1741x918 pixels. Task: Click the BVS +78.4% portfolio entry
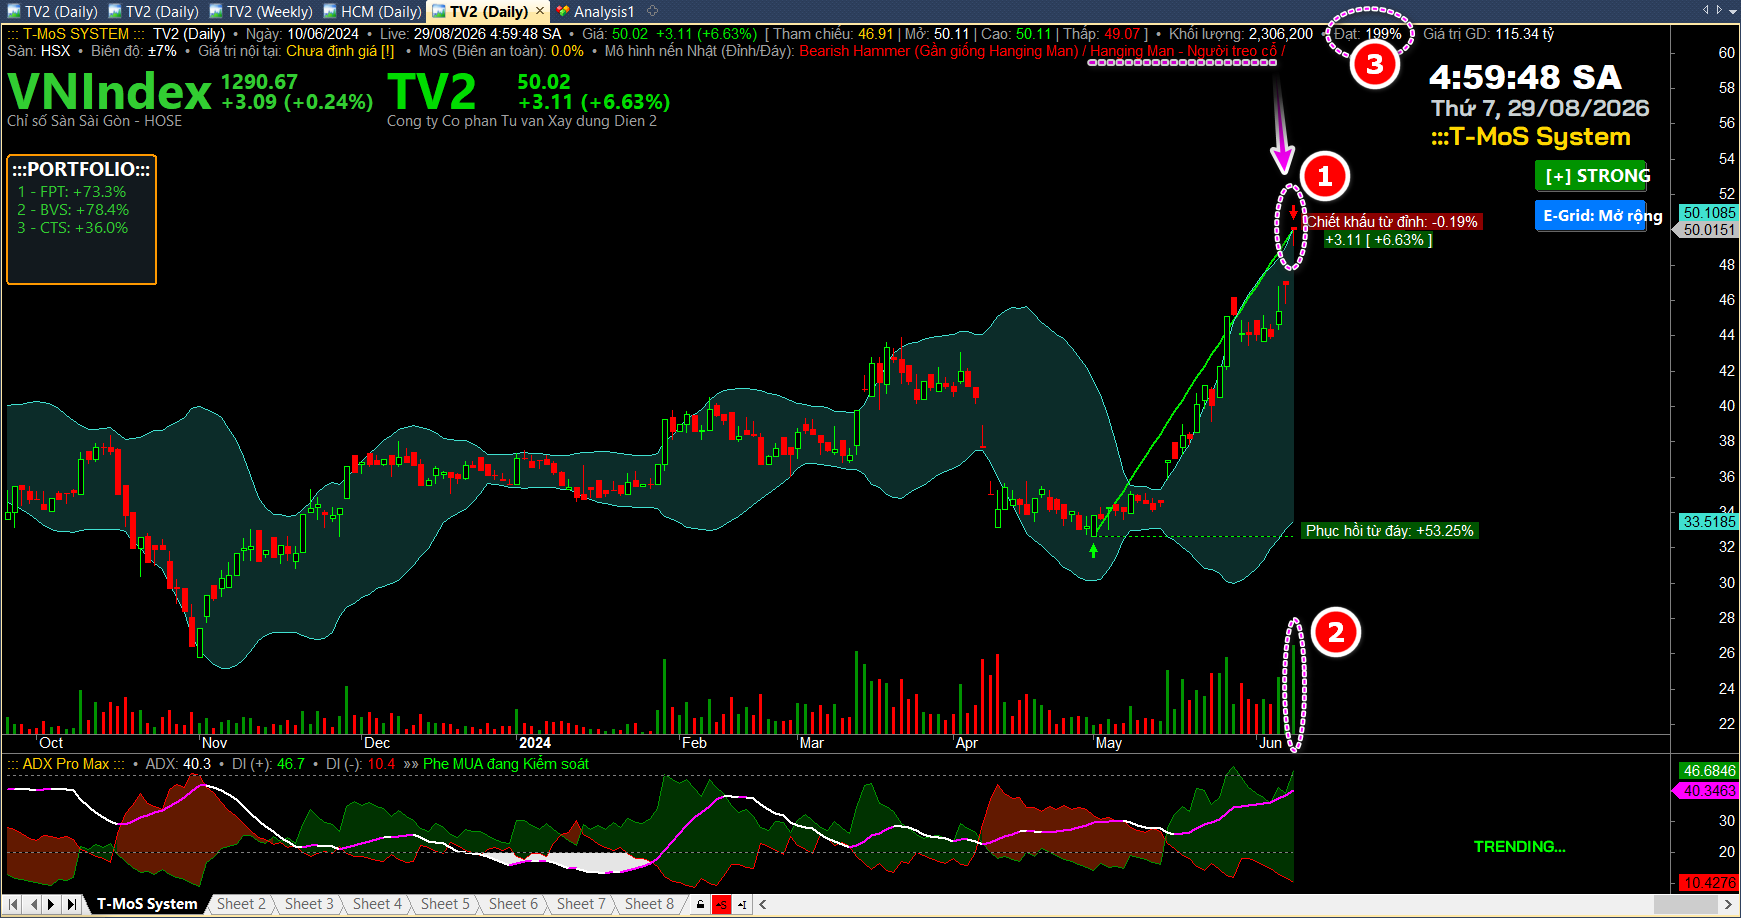point(73,210)
